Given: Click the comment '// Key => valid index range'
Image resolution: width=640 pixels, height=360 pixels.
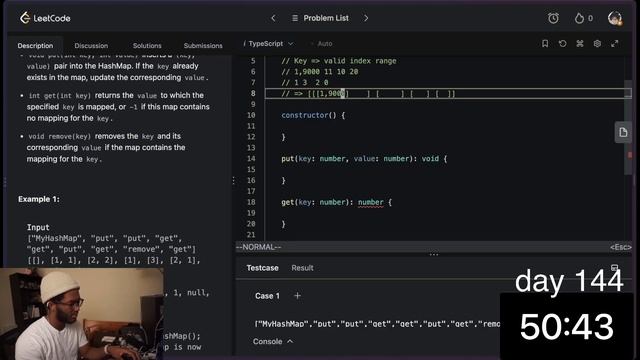Looking at the screenshot, I should coord(339,61).
